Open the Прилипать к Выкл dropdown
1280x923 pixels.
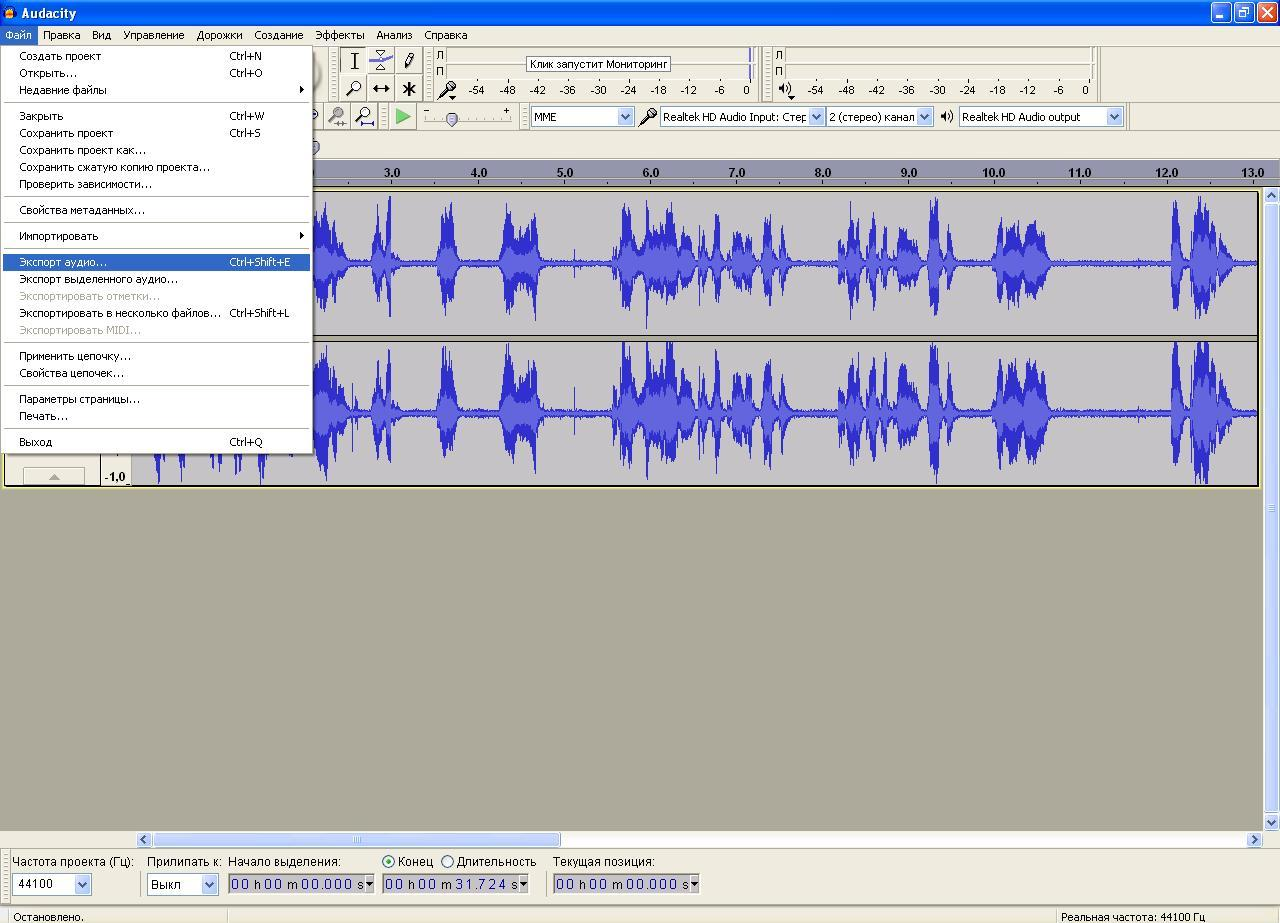tap(209, 884)
